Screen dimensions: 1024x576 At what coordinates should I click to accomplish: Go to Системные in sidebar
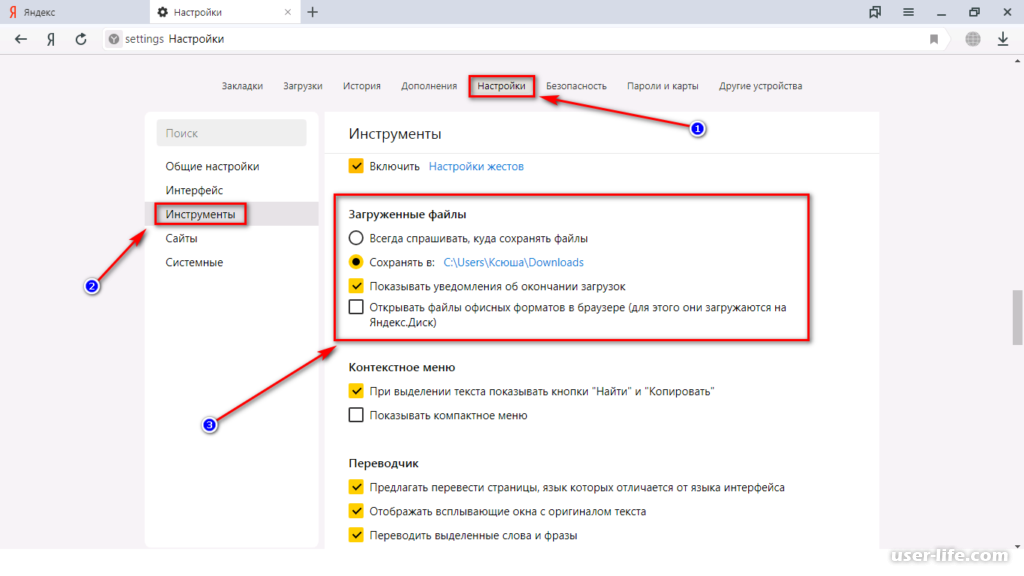pos(194,262)
